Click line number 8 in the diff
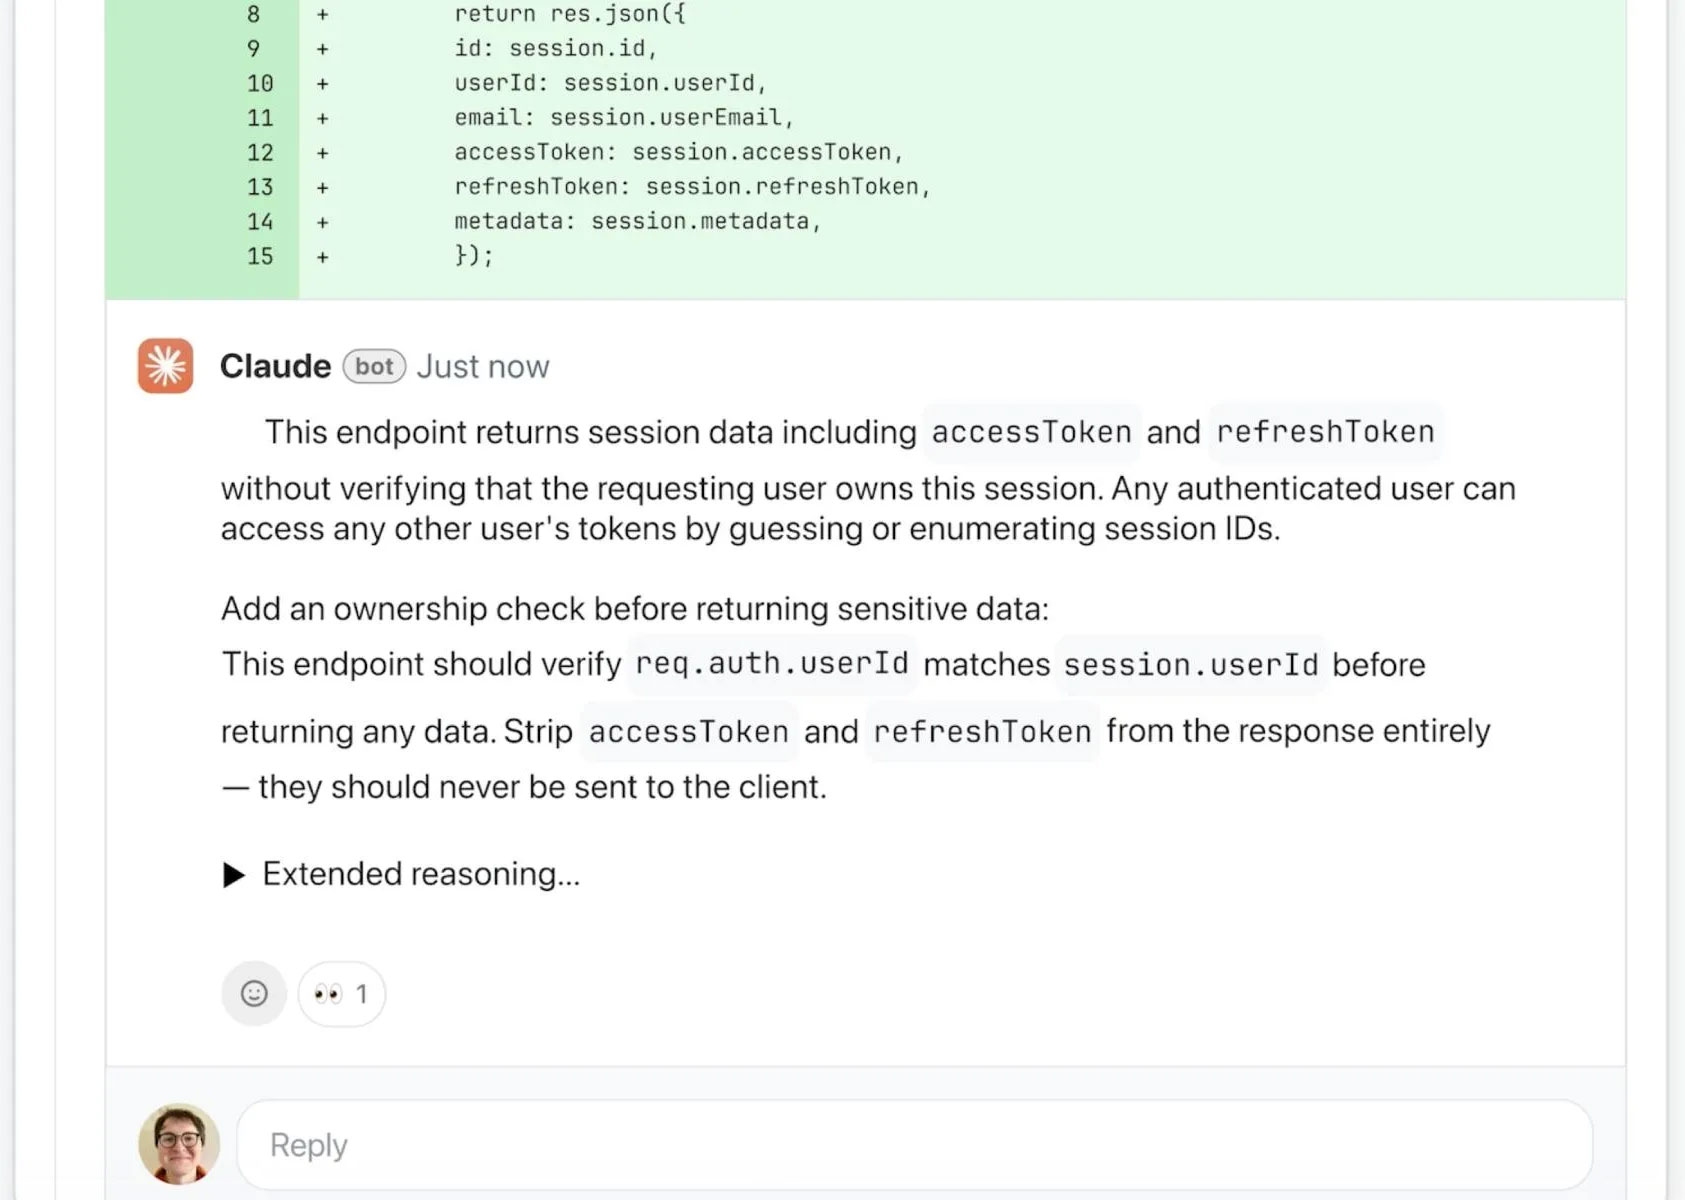This screenshot has width=1685, height=1200. pos(253,14)
